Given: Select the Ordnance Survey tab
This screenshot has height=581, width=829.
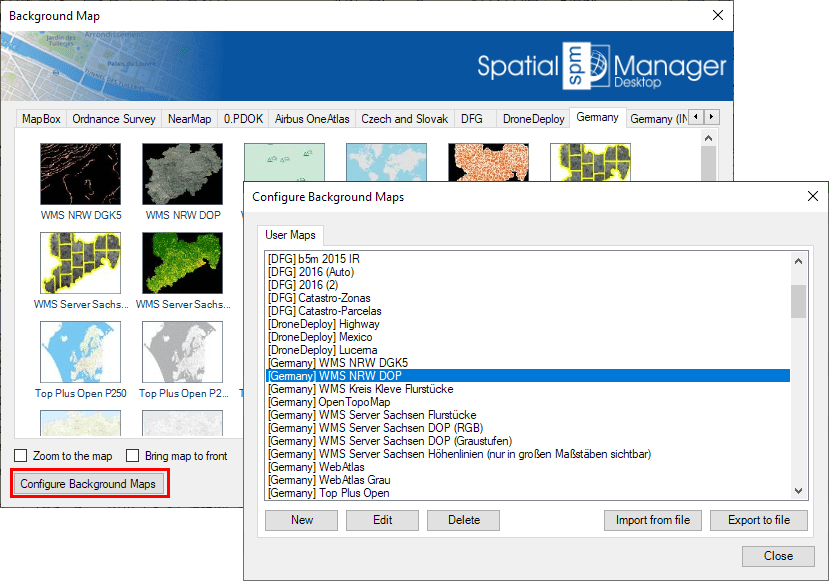Looking at the screenshot, I should coord(113,118).
